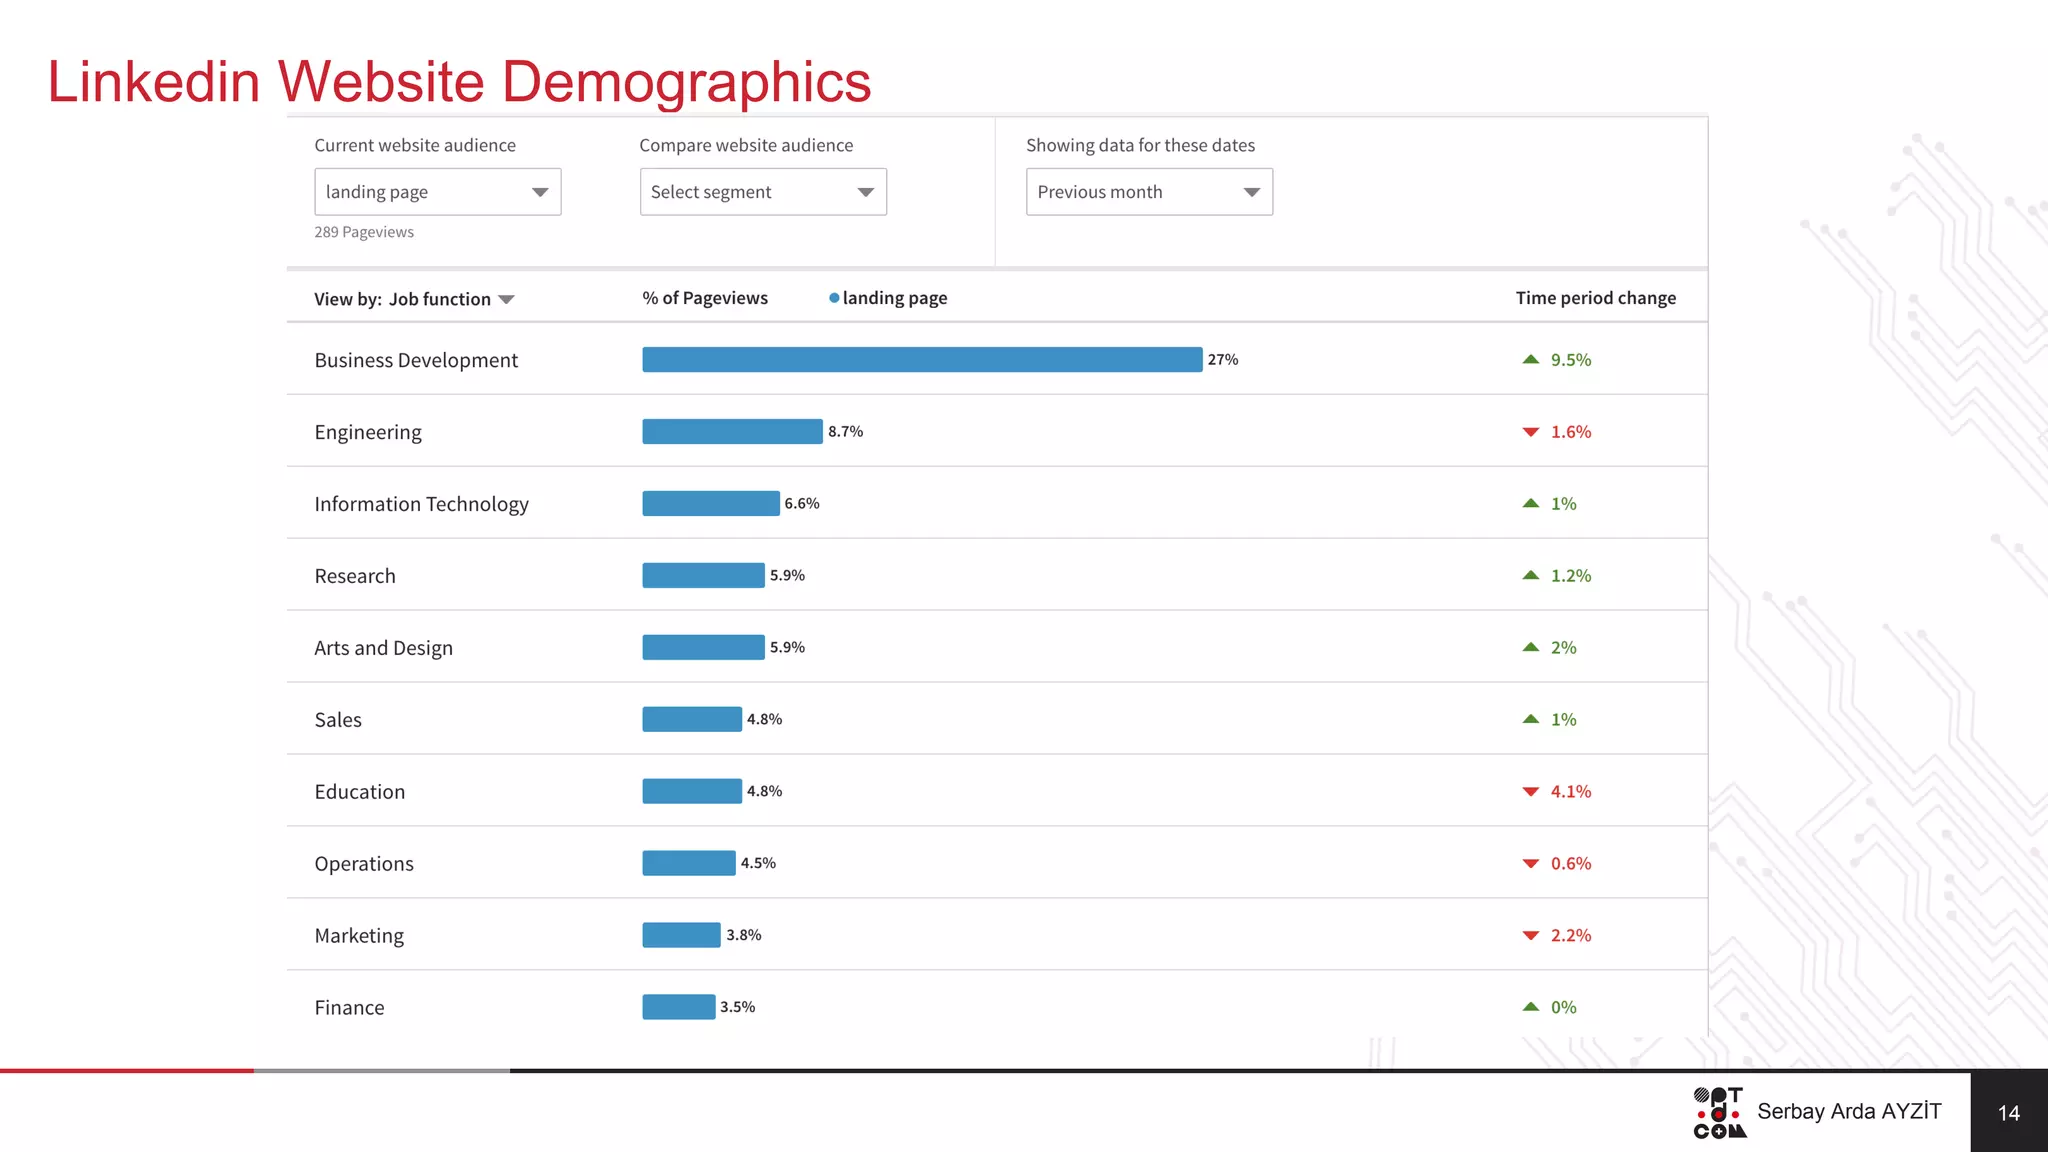Select the Business Development row label
Viewport: 2048px width, 1152px height.
click(416, 360)
